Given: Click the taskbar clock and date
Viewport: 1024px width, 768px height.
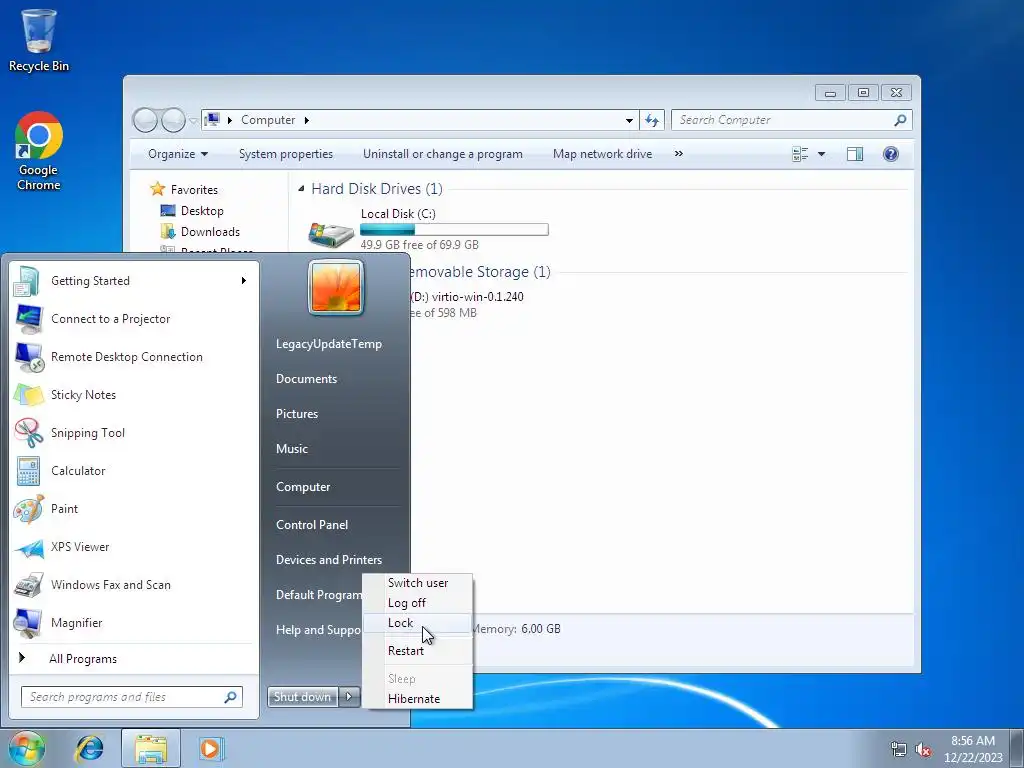Looking at the screenshot, I should tap(973, 749).
